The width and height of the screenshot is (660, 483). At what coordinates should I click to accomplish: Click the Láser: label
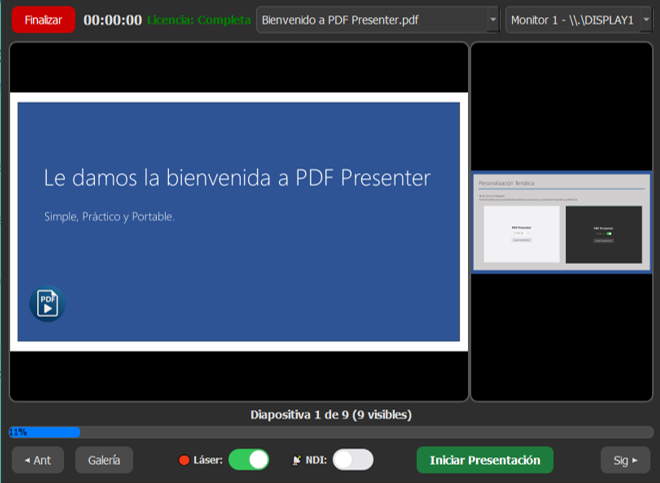pyautogui.click(x=208, y=460)
